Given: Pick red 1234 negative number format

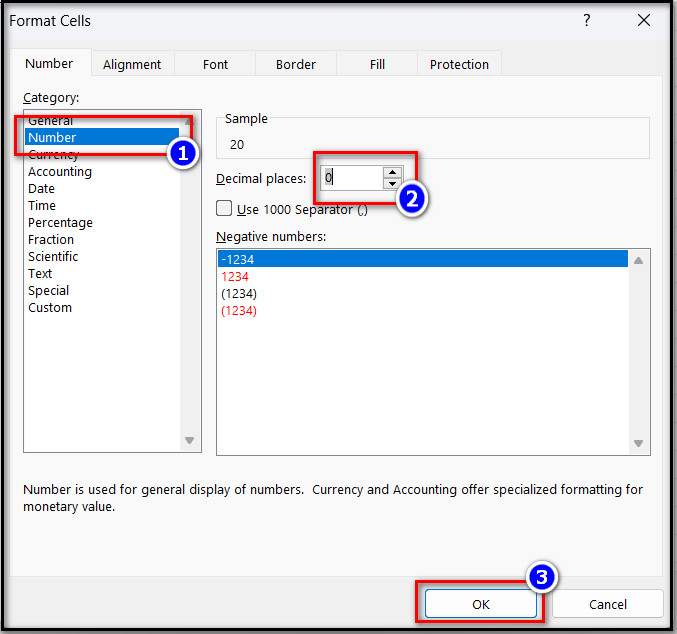Looking at the screenshot, I should (x=235, y=277).
